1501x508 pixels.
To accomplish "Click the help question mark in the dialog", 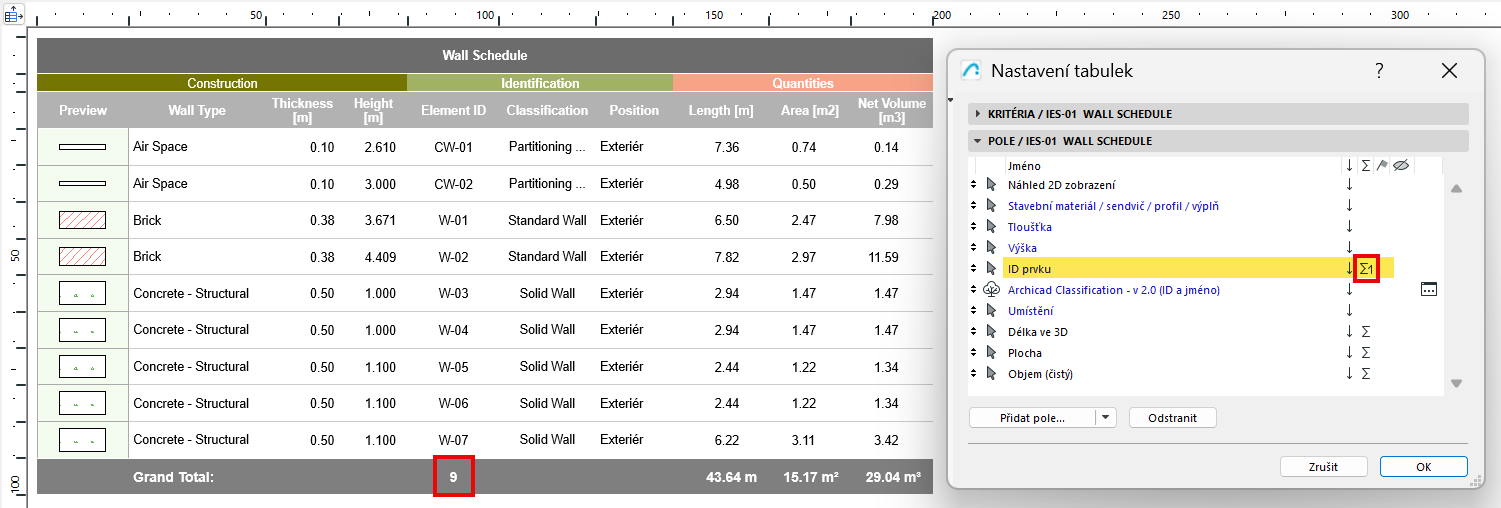I will (x=1379, y=71).
